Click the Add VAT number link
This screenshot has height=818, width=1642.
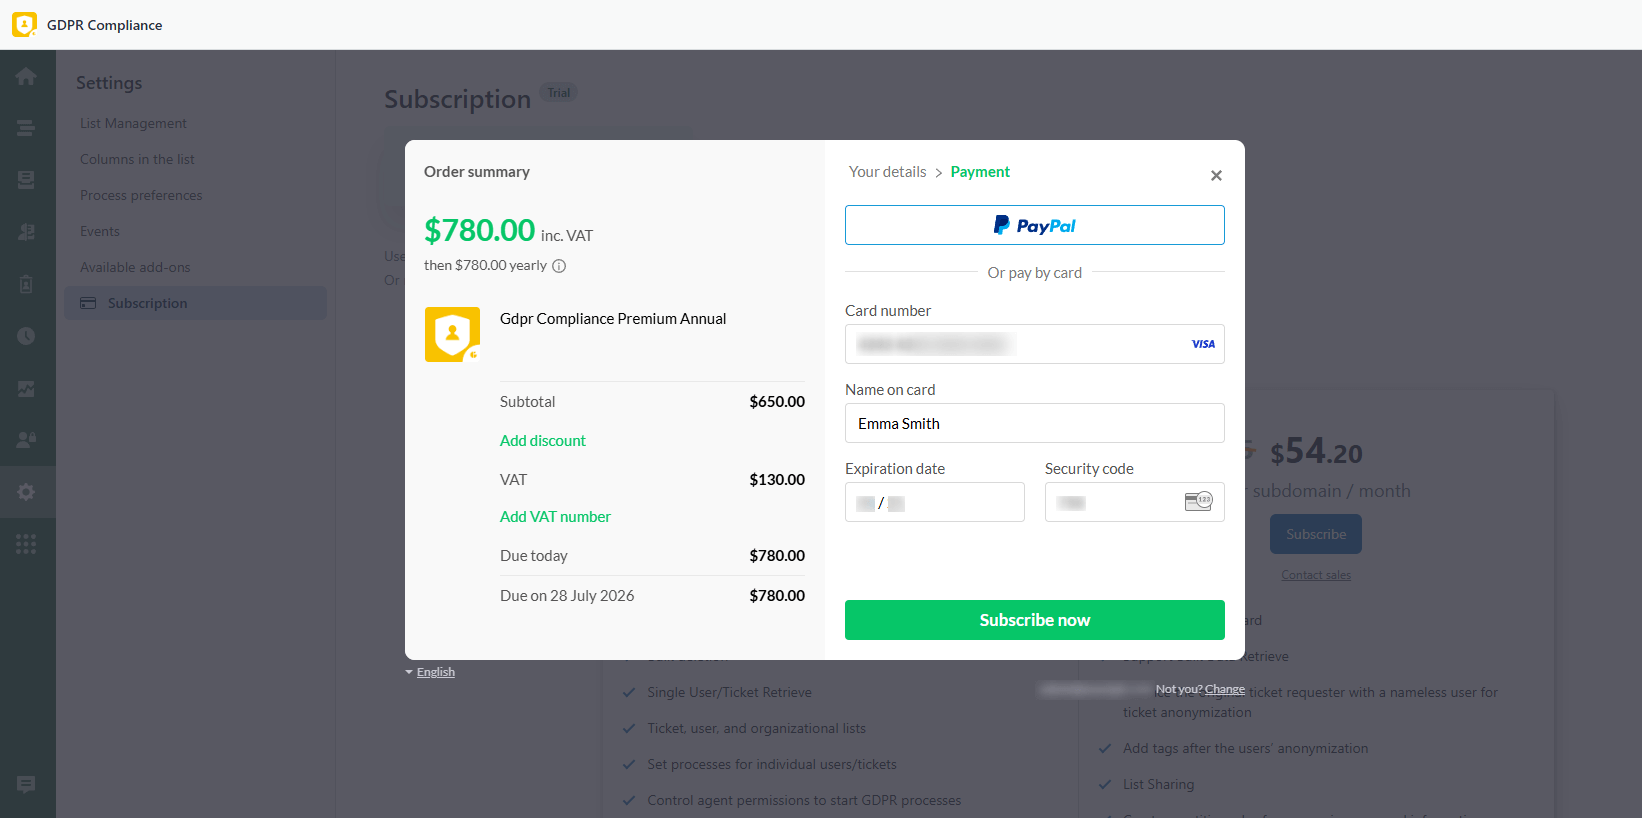point(555,517)
